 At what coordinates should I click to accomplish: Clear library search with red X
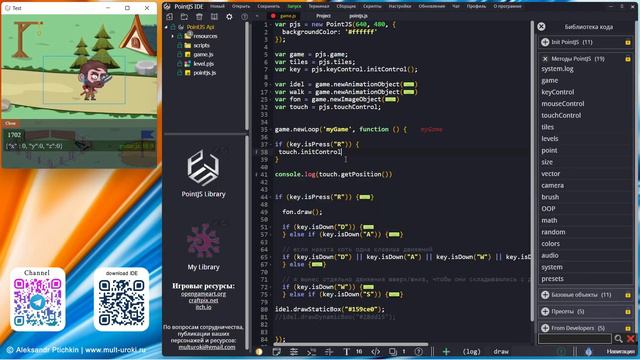(631, 338)
